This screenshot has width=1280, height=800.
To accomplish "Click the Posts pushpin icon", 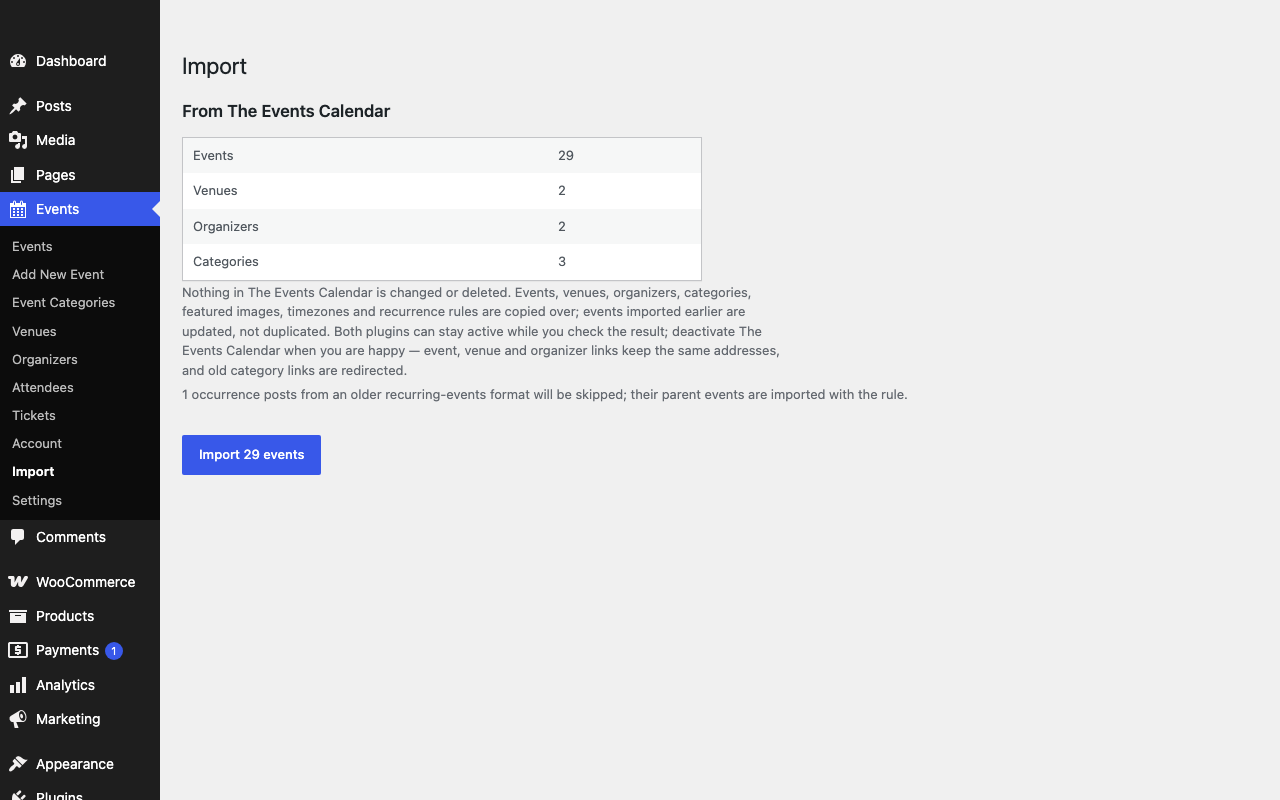I will click(x=18, y=106).
